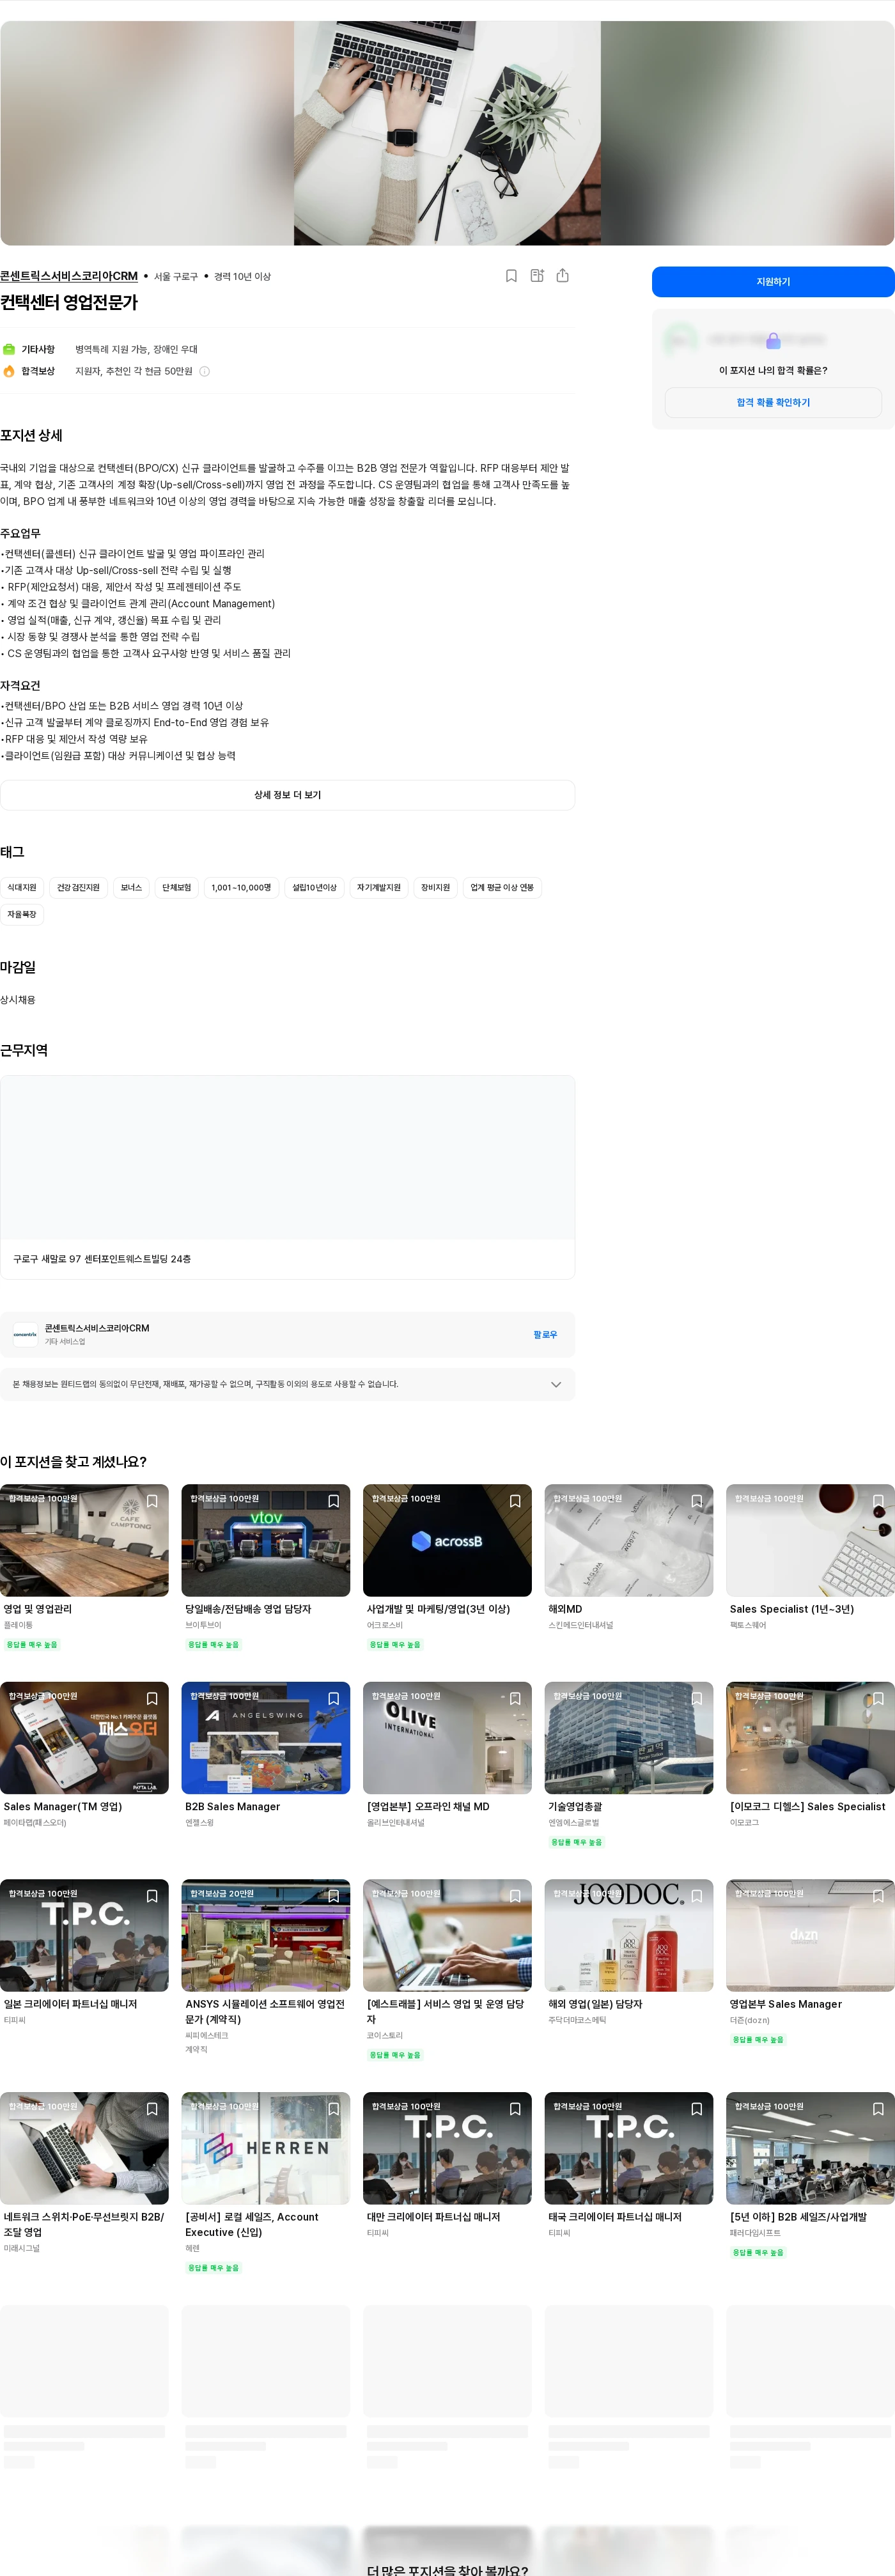Bookmark the acrossB 사업개발 card
Image resolution: width=895 pixels, height=2576 pixels.
[515, 1501]
